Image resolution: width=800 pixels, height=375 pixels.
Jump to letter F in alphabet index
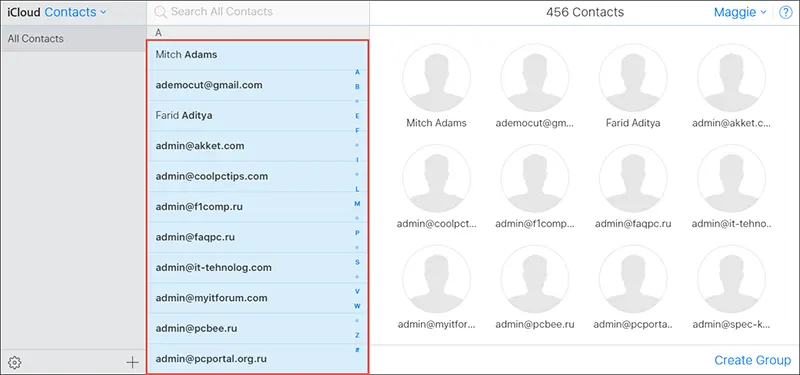pyautogui.click(x=357, y=131)
